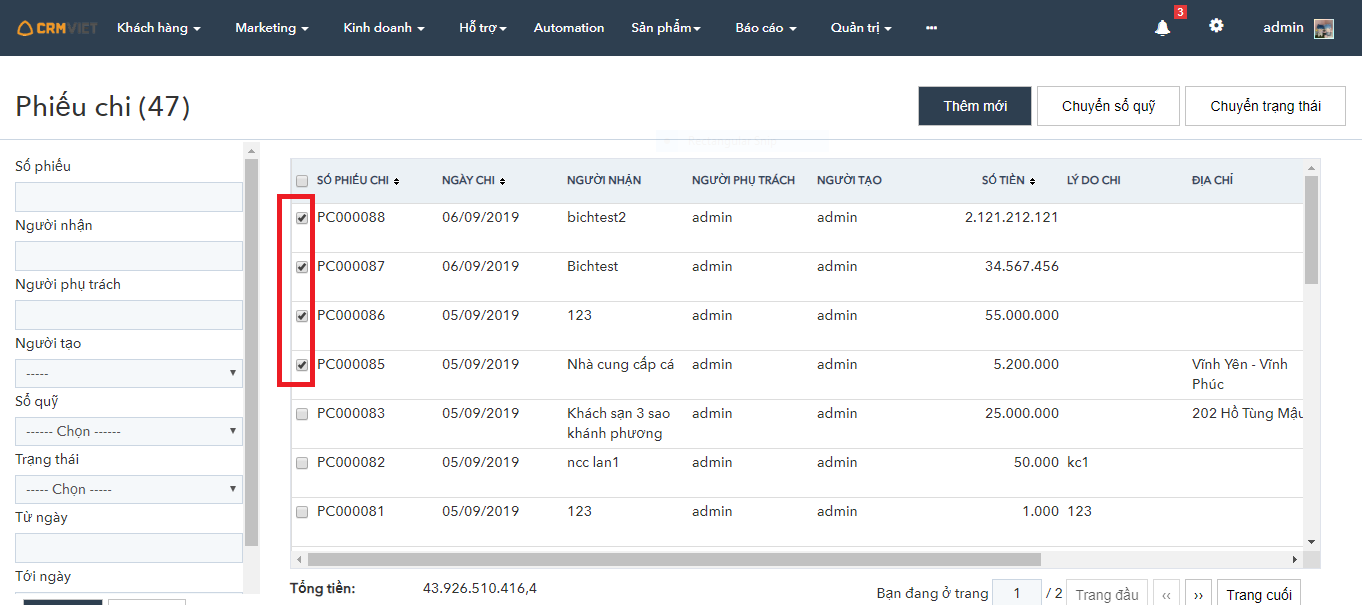Uncheck the PC000086 row checkbox
The width and height of the screenshot is (1362, 605).
[x=302, y=316]
